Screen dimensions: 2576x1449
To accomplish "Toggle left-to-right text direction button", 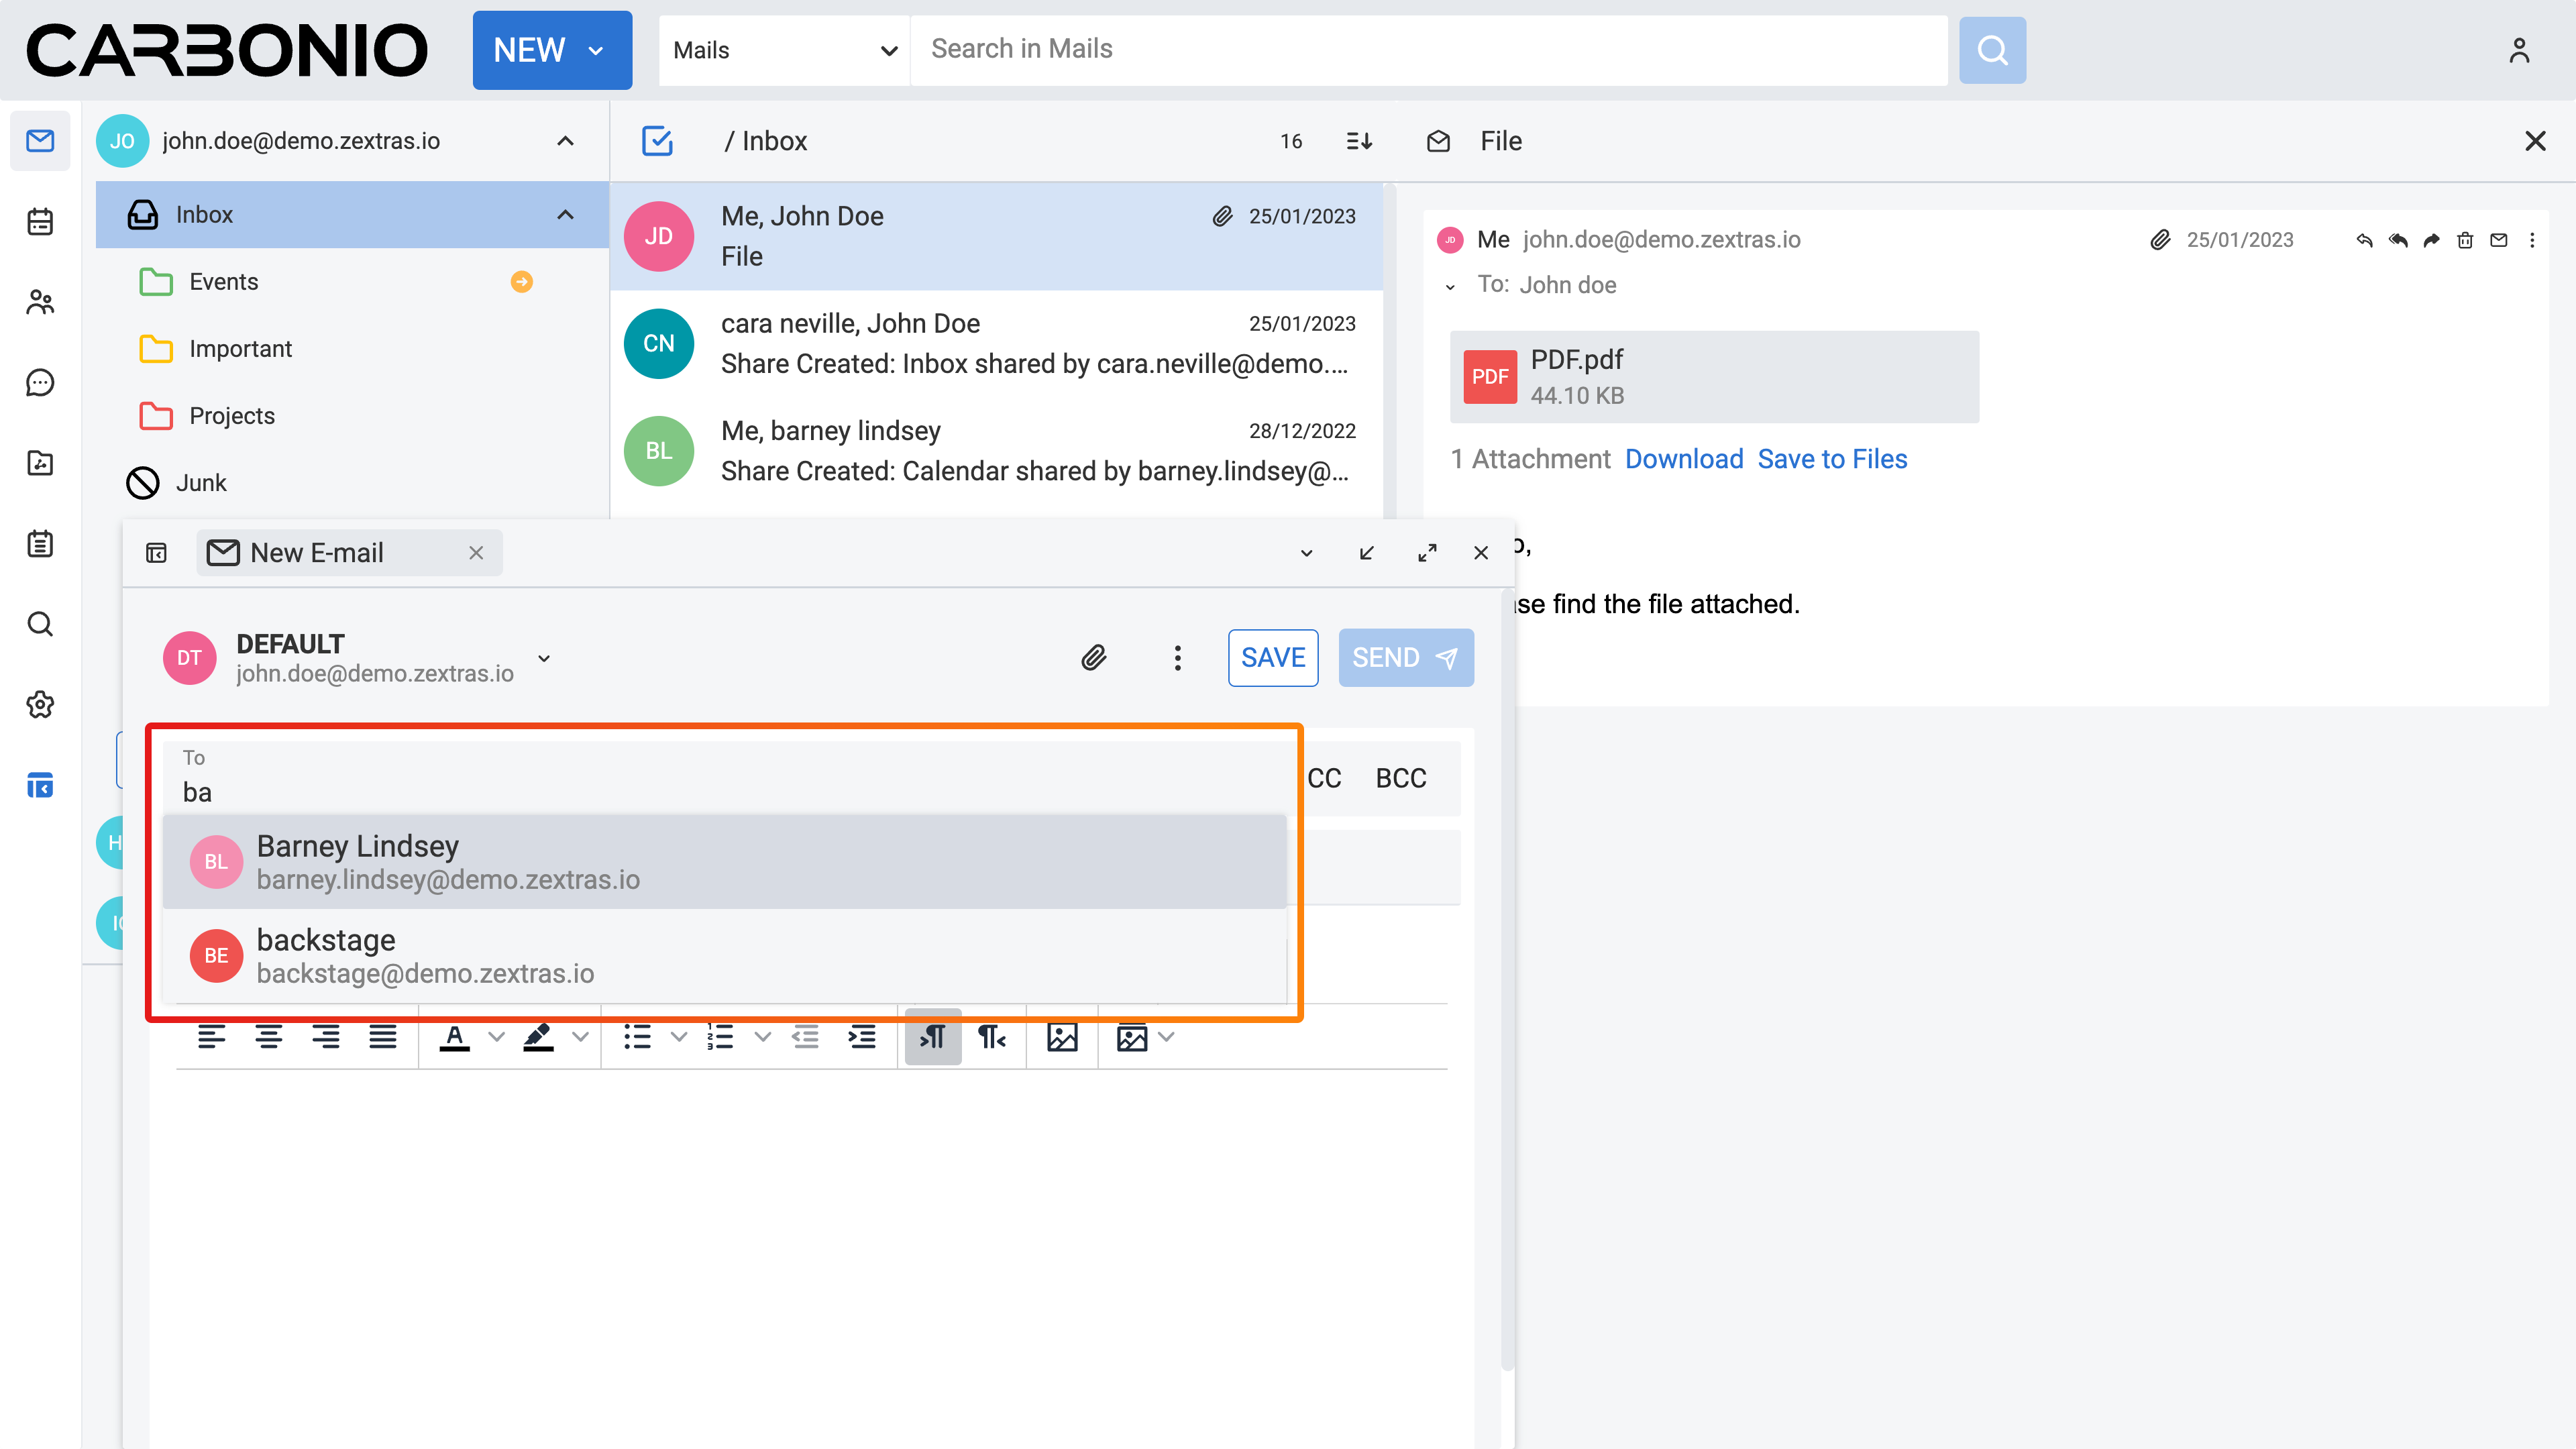I will click(x=932, y=1037).
